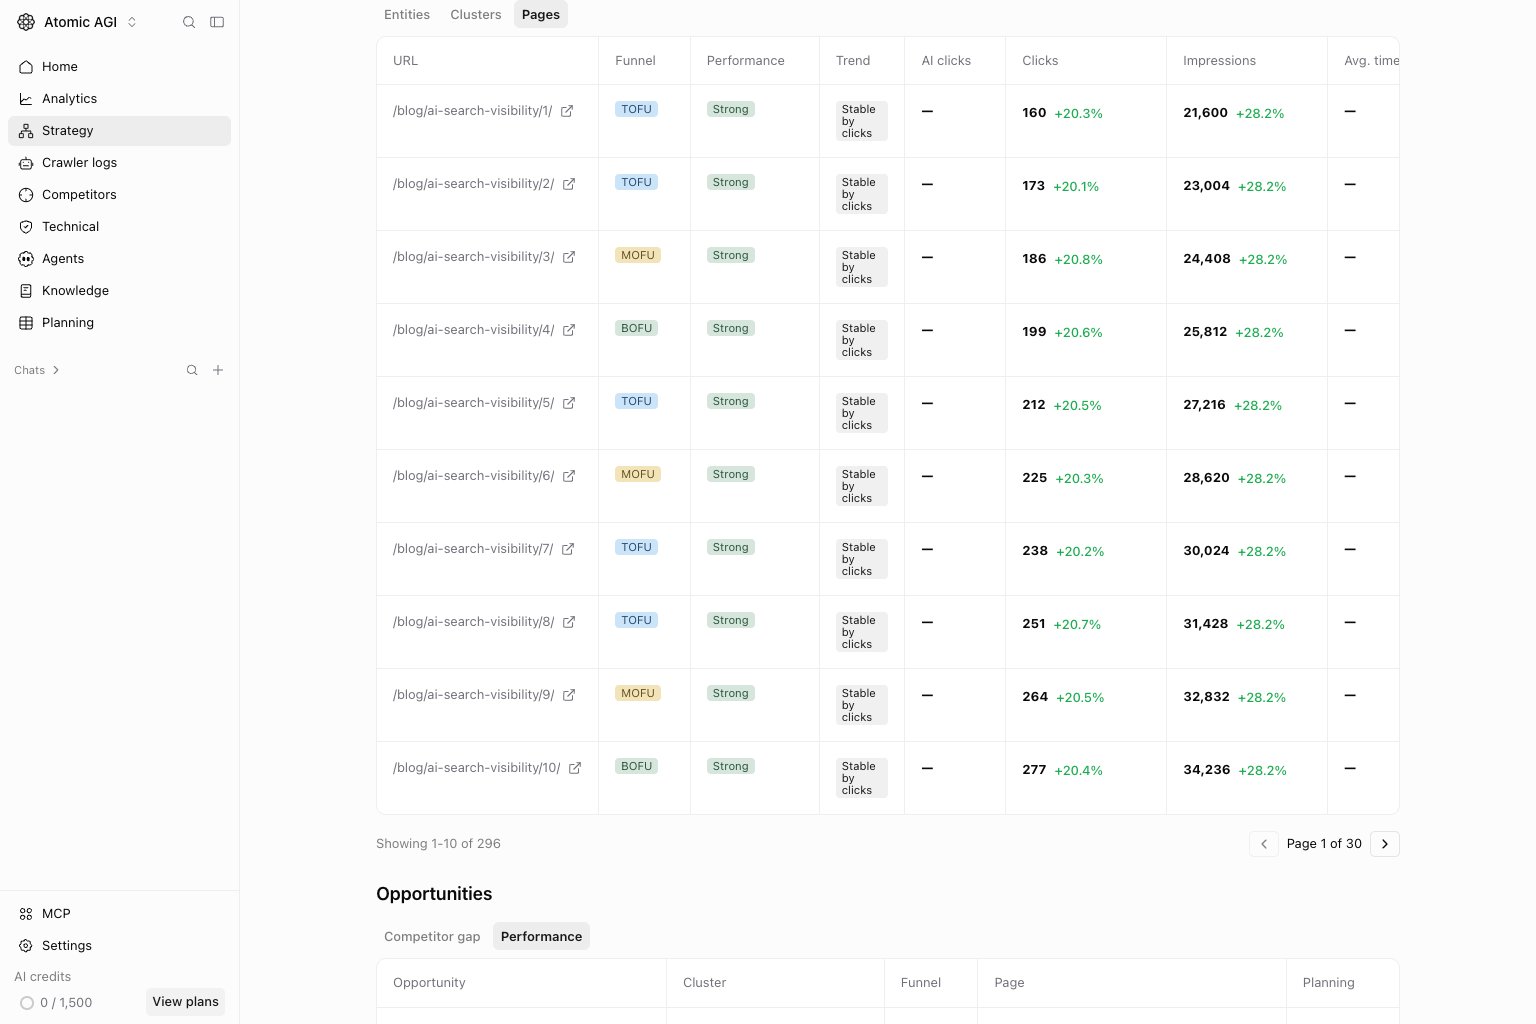Switch to the Clusters tab
The image size is (1536, 1024).
[476, 15]
